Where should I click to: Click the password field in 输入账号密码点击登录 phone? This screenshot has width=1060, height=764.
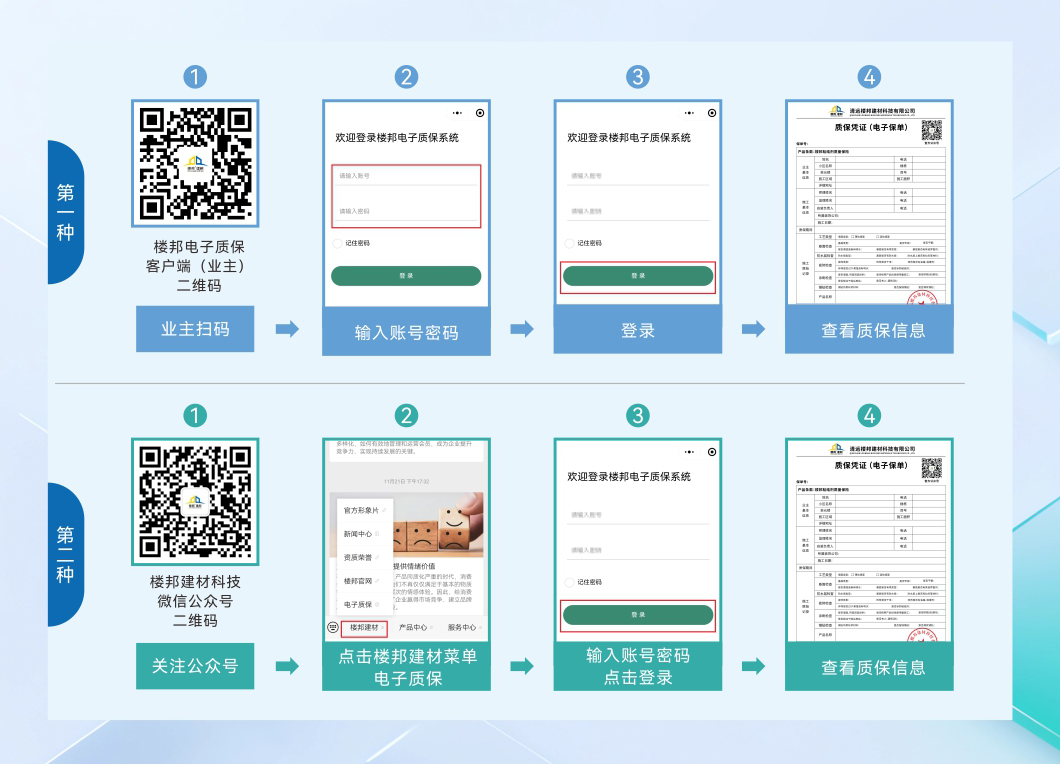638,550
